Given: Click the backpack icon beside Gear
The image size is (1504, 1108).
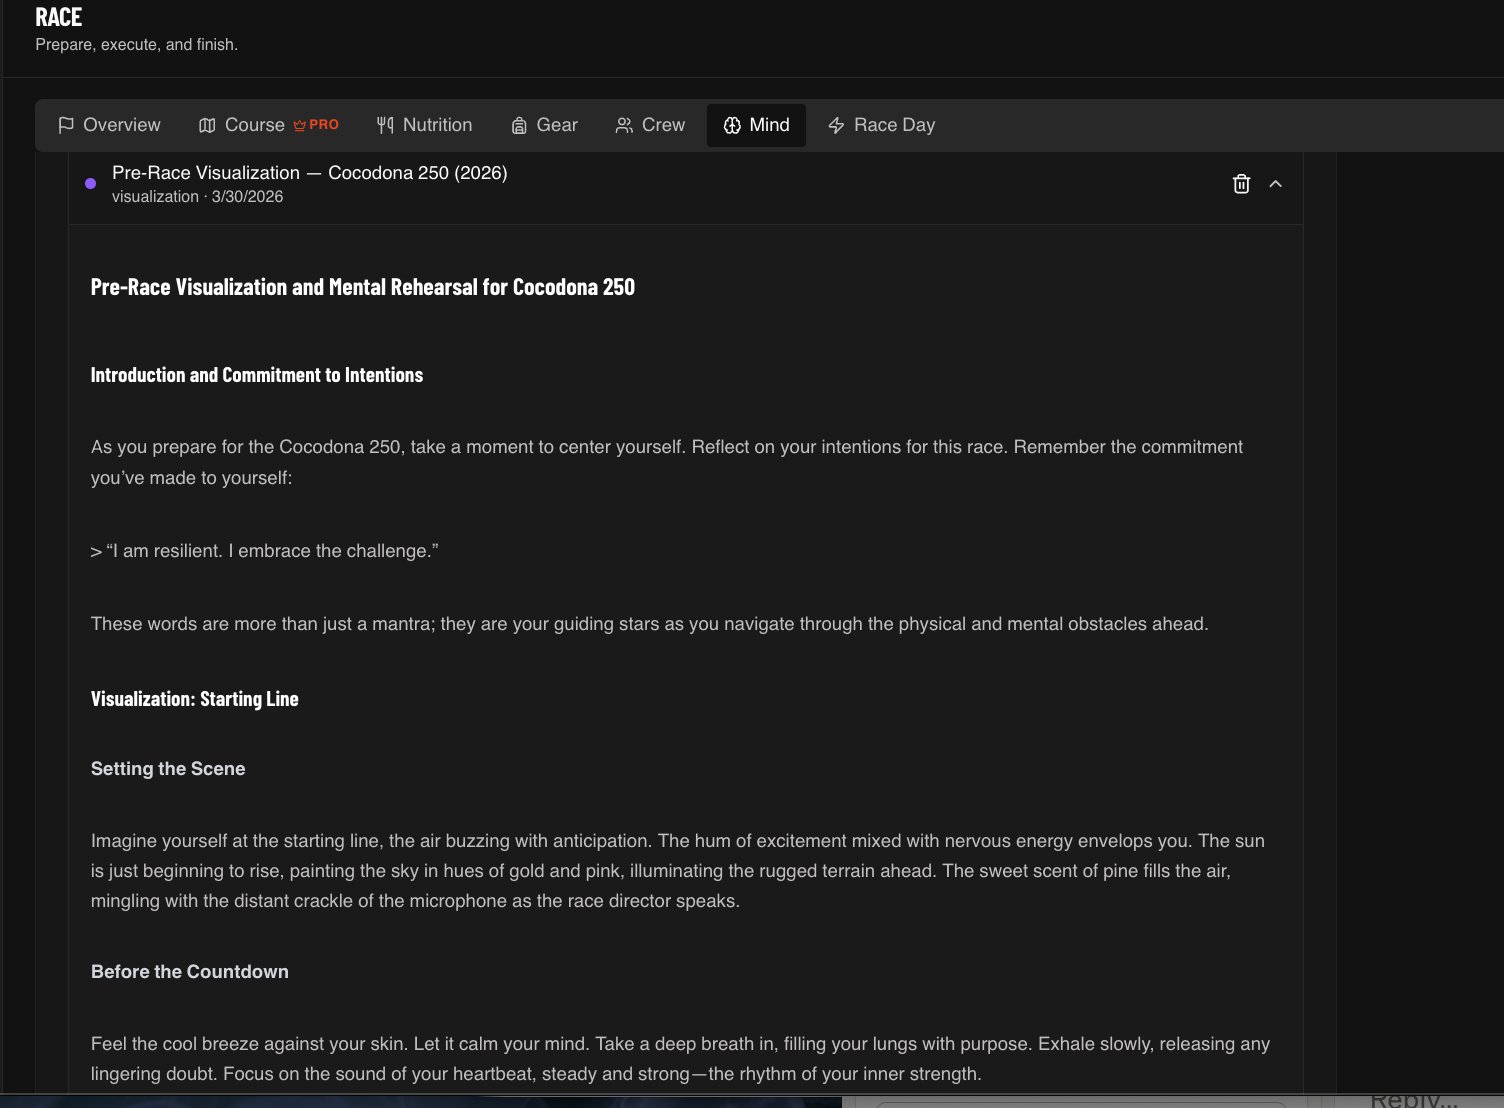Looking at the screenshot, I should pyautogui.click(x=519, y=125).
